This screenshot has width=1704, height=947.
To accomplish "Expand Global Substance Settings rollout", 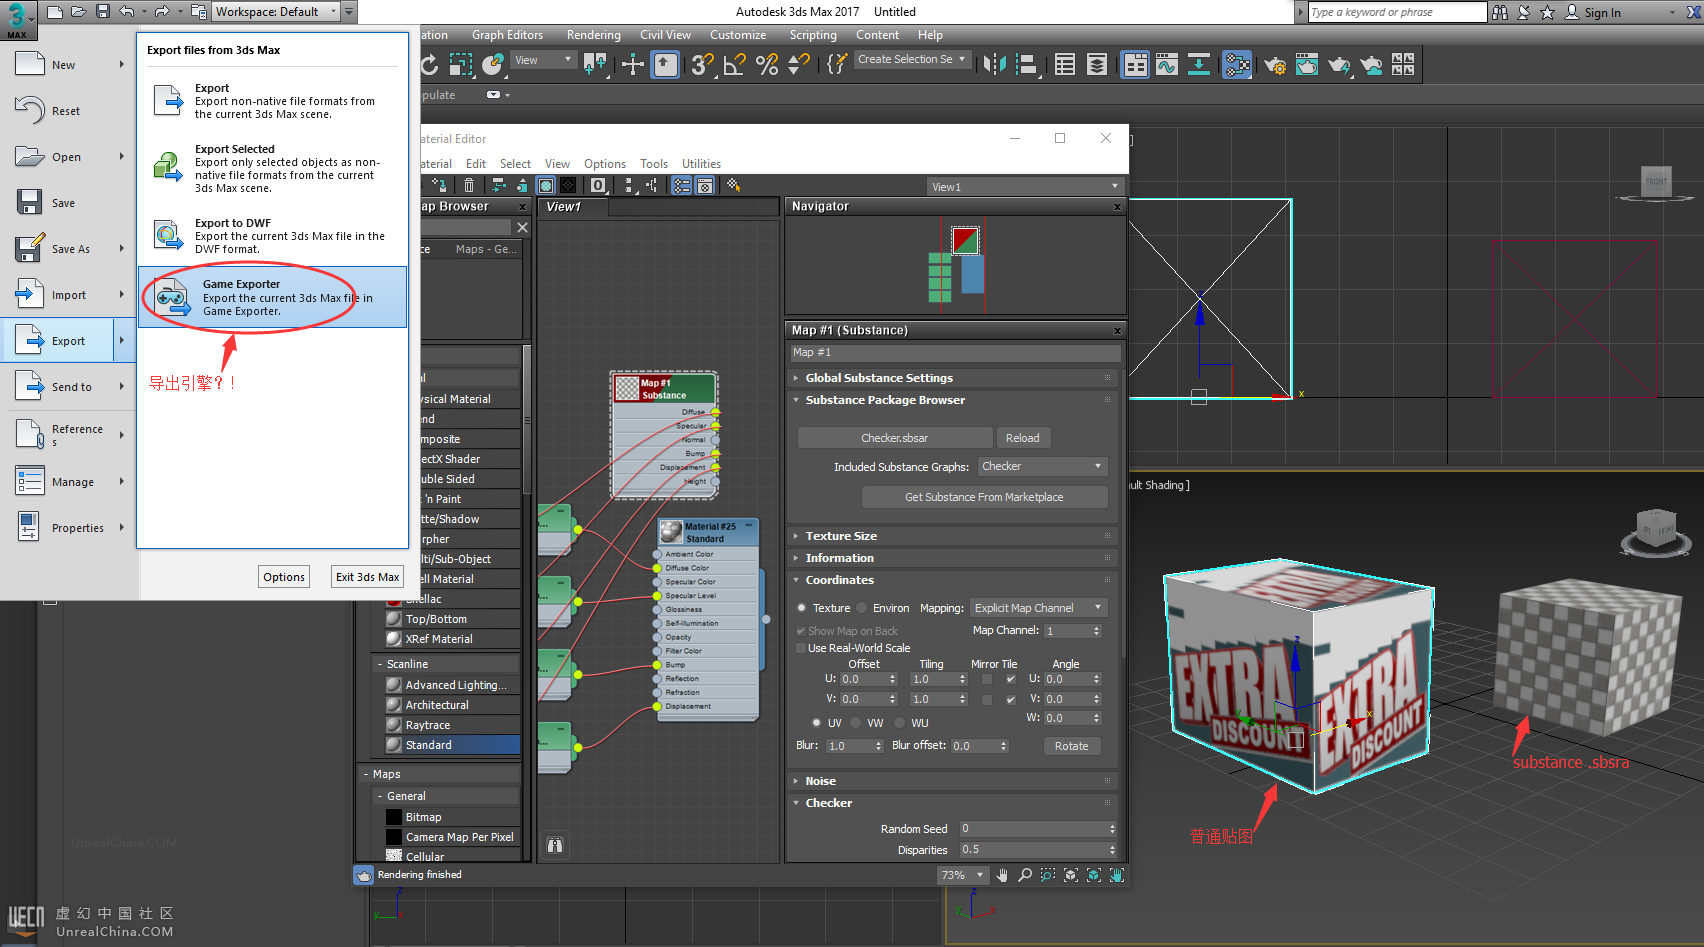I will pos(879,378).
